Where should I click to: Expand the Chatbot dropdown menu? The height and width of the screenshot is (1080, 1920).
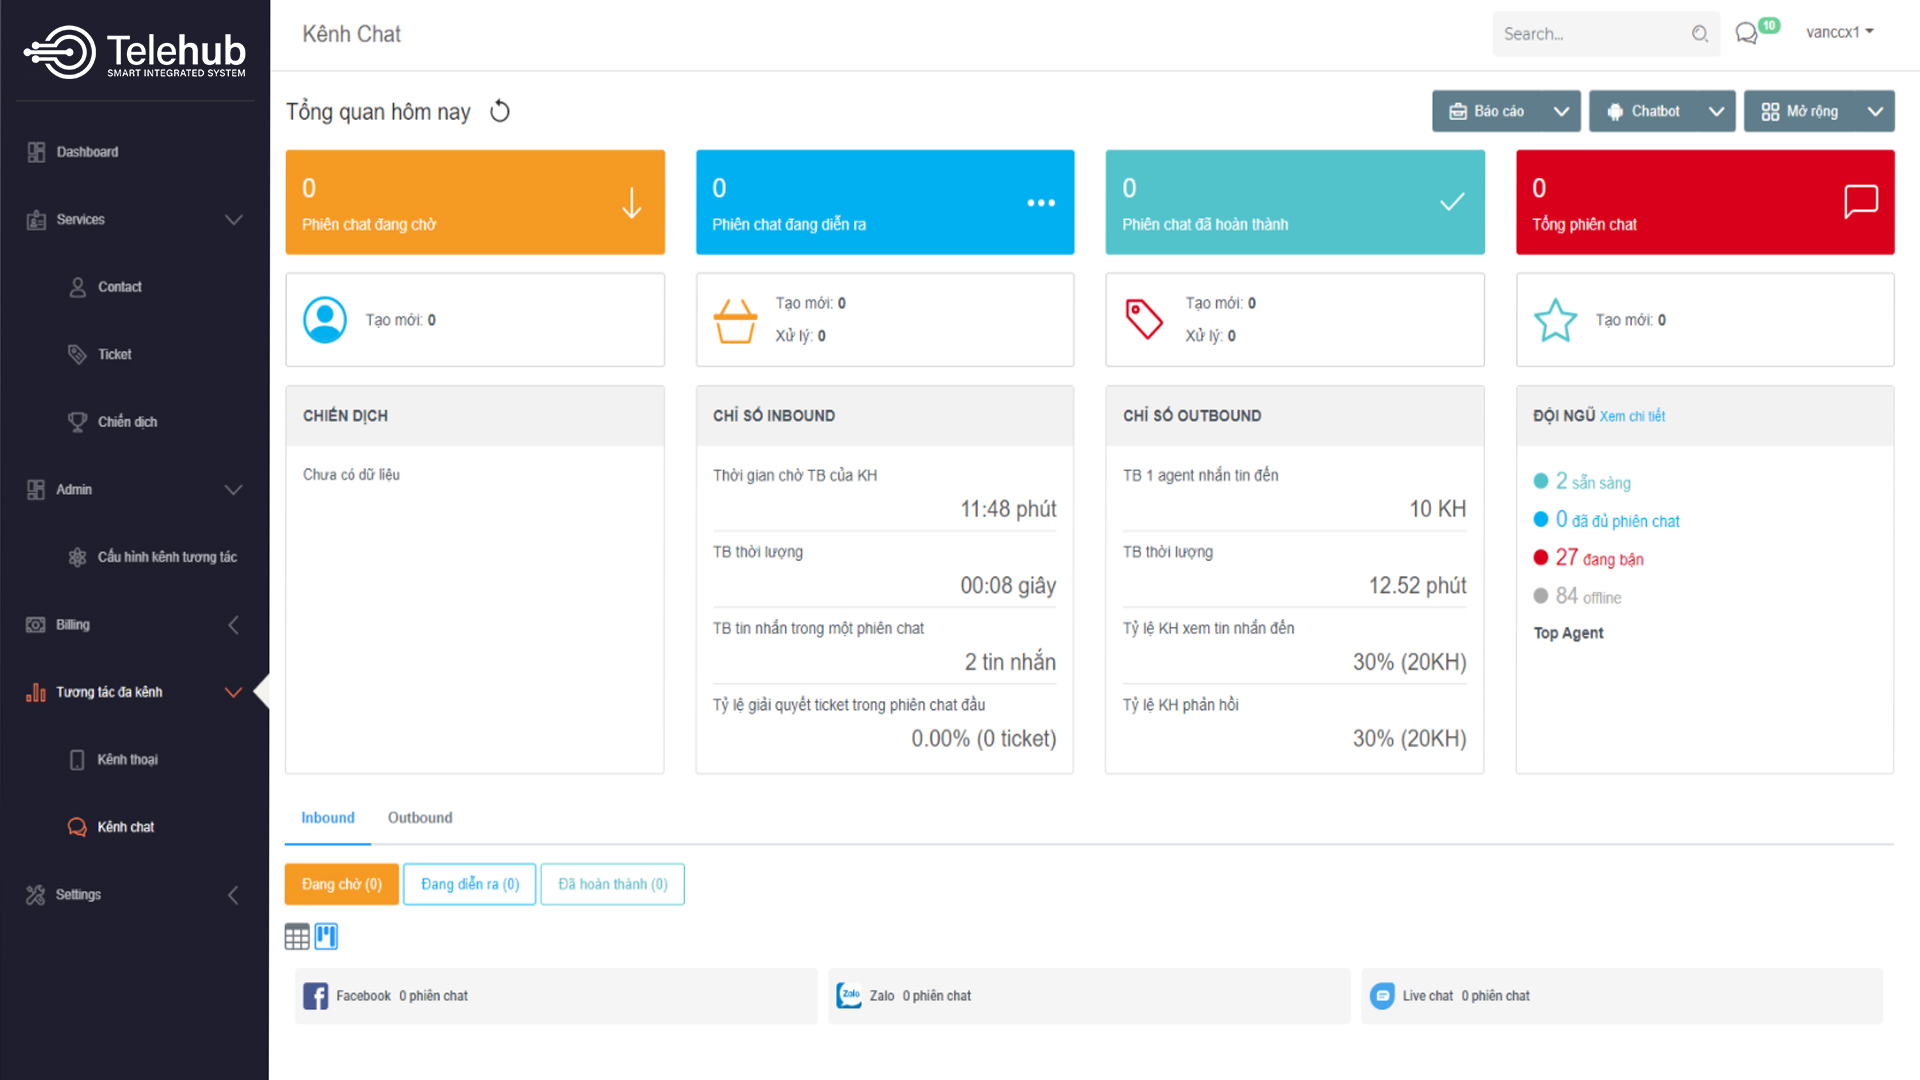[x=1716, y=112]
